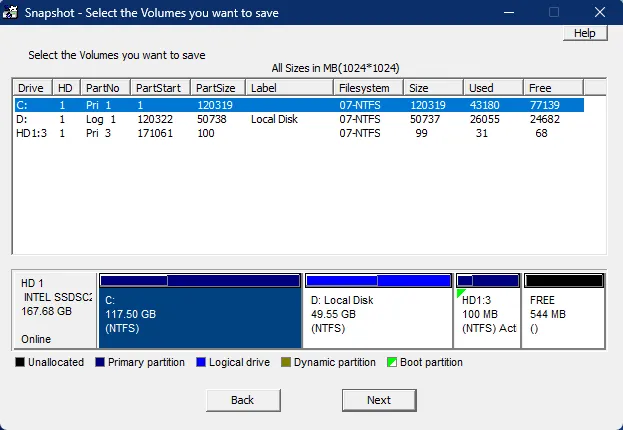Select the HD1:3 volume row

(299, 133)
